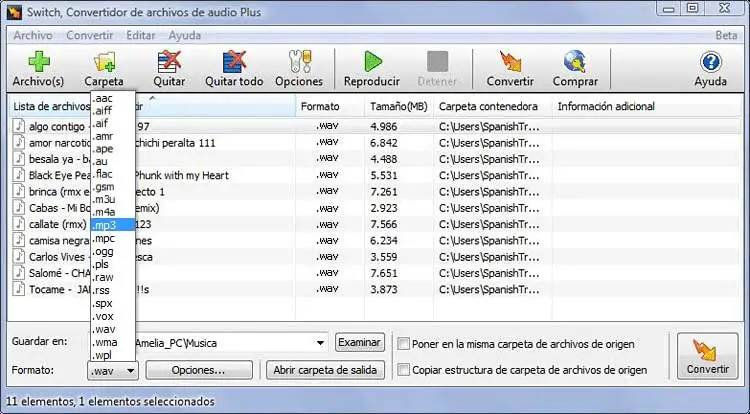Open the Opciones toolbar icon
Screen dimensions: 750x414
tap(299, 62)
